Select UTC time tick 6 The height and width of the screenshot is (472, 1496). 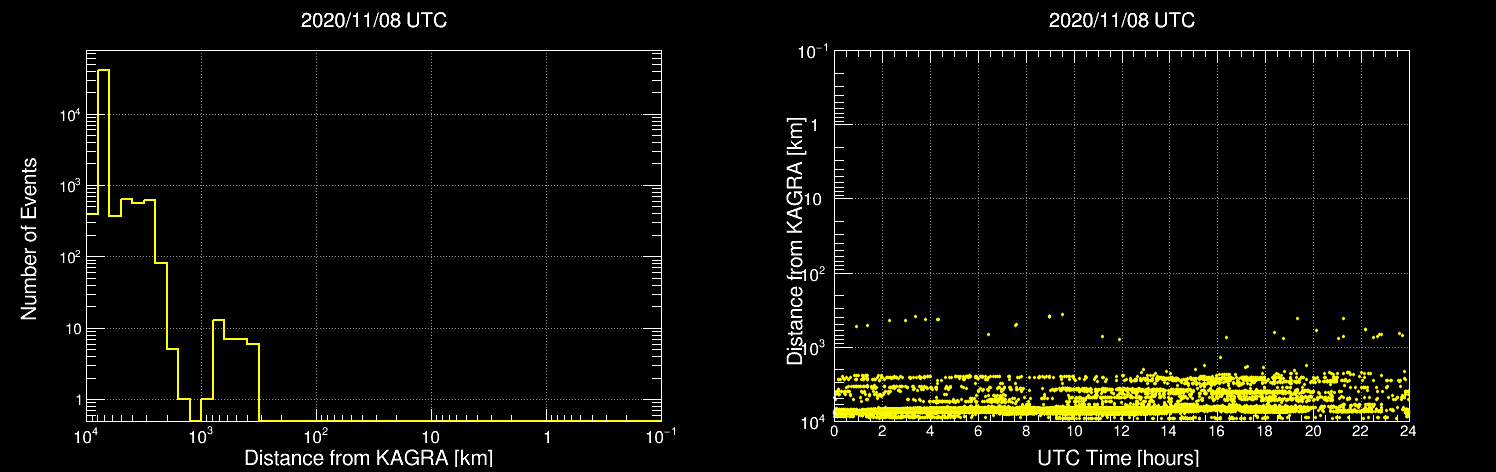point(978,432)
